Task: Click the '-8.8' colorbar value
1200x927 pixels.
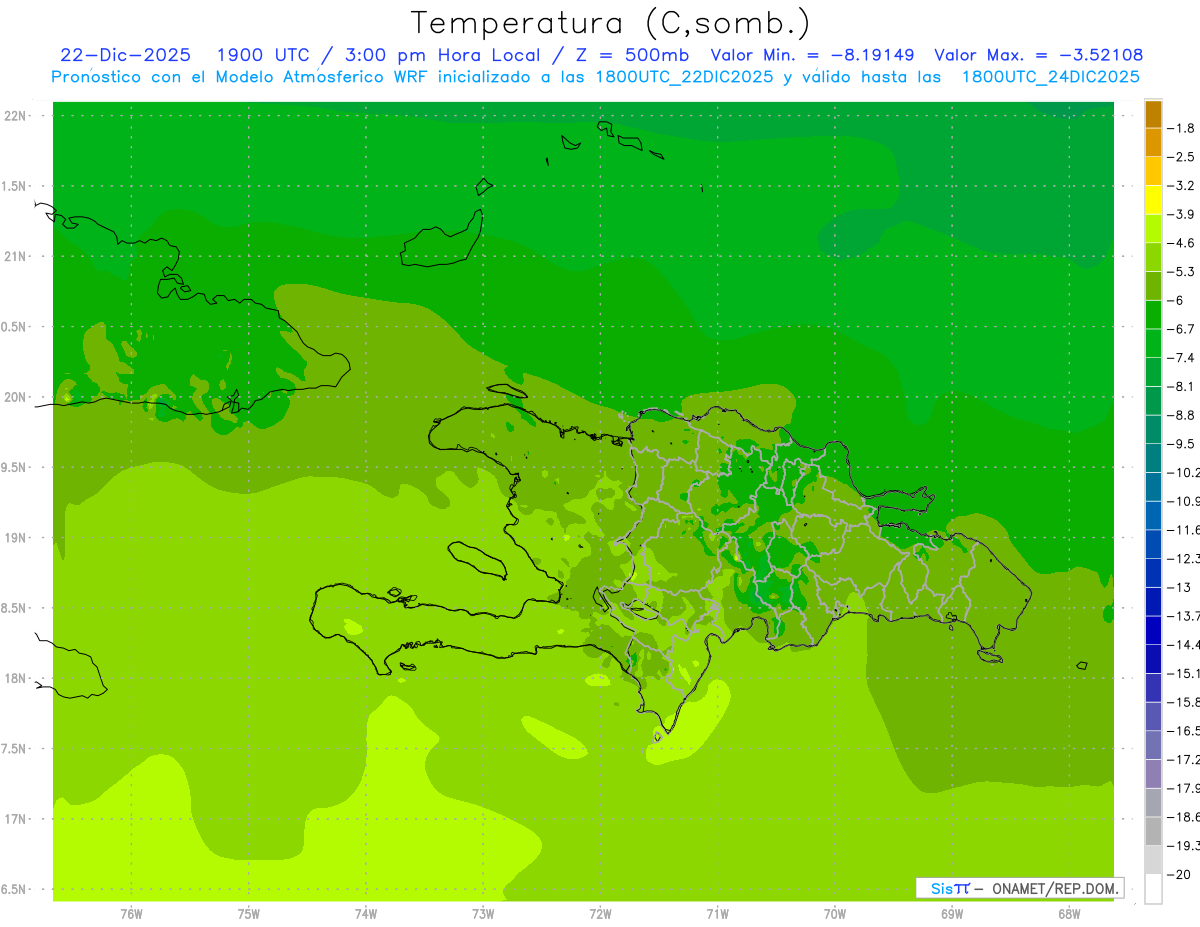Action: (1182, 415)
